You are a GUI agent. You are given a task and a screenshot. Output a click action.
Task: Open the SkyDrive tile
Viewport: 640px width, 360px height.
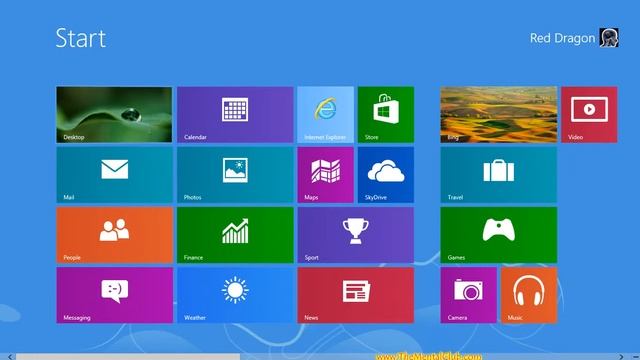pos(386,175)
